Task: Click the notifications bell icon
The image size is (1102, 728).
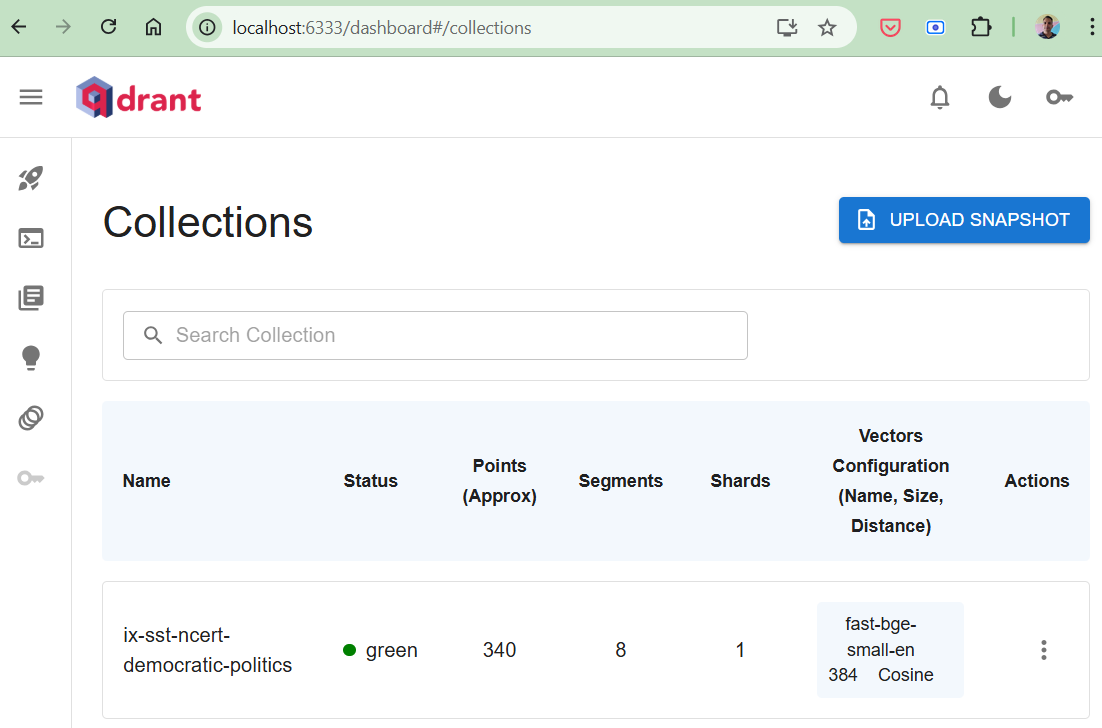Action: click(x=939, y=97)
